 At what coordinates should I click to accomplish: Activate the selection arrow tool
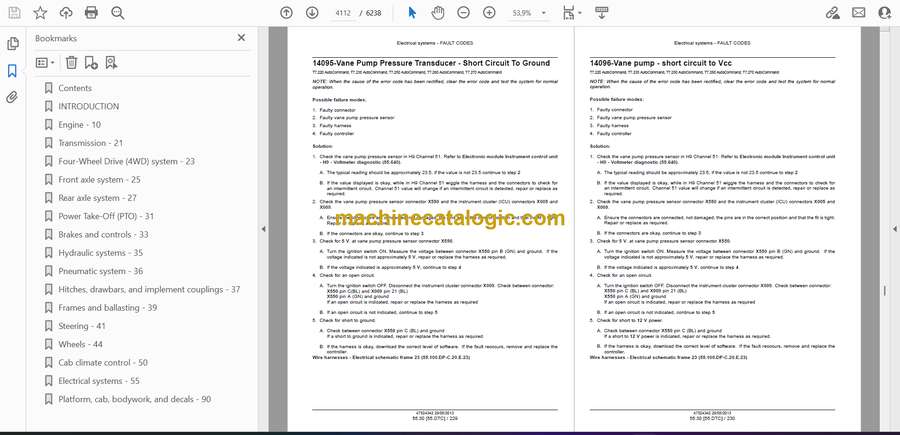coord(412,13)
